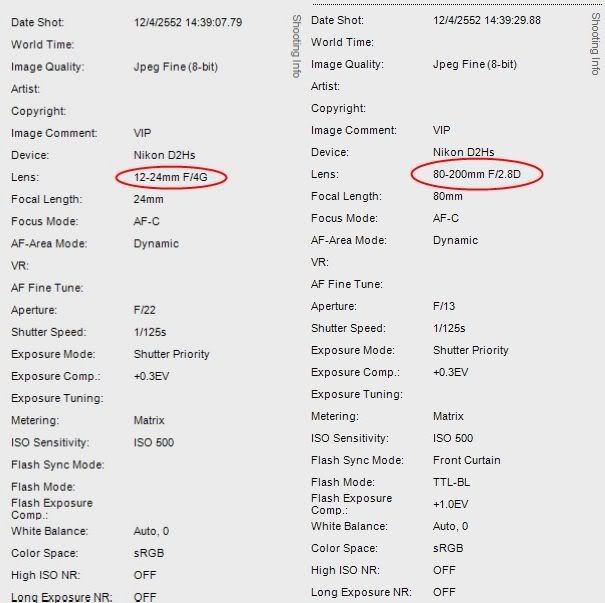Select the left Date Shot timestamp ending 07.79
Screen dimensions: 605x603
[x=188, y=22]
